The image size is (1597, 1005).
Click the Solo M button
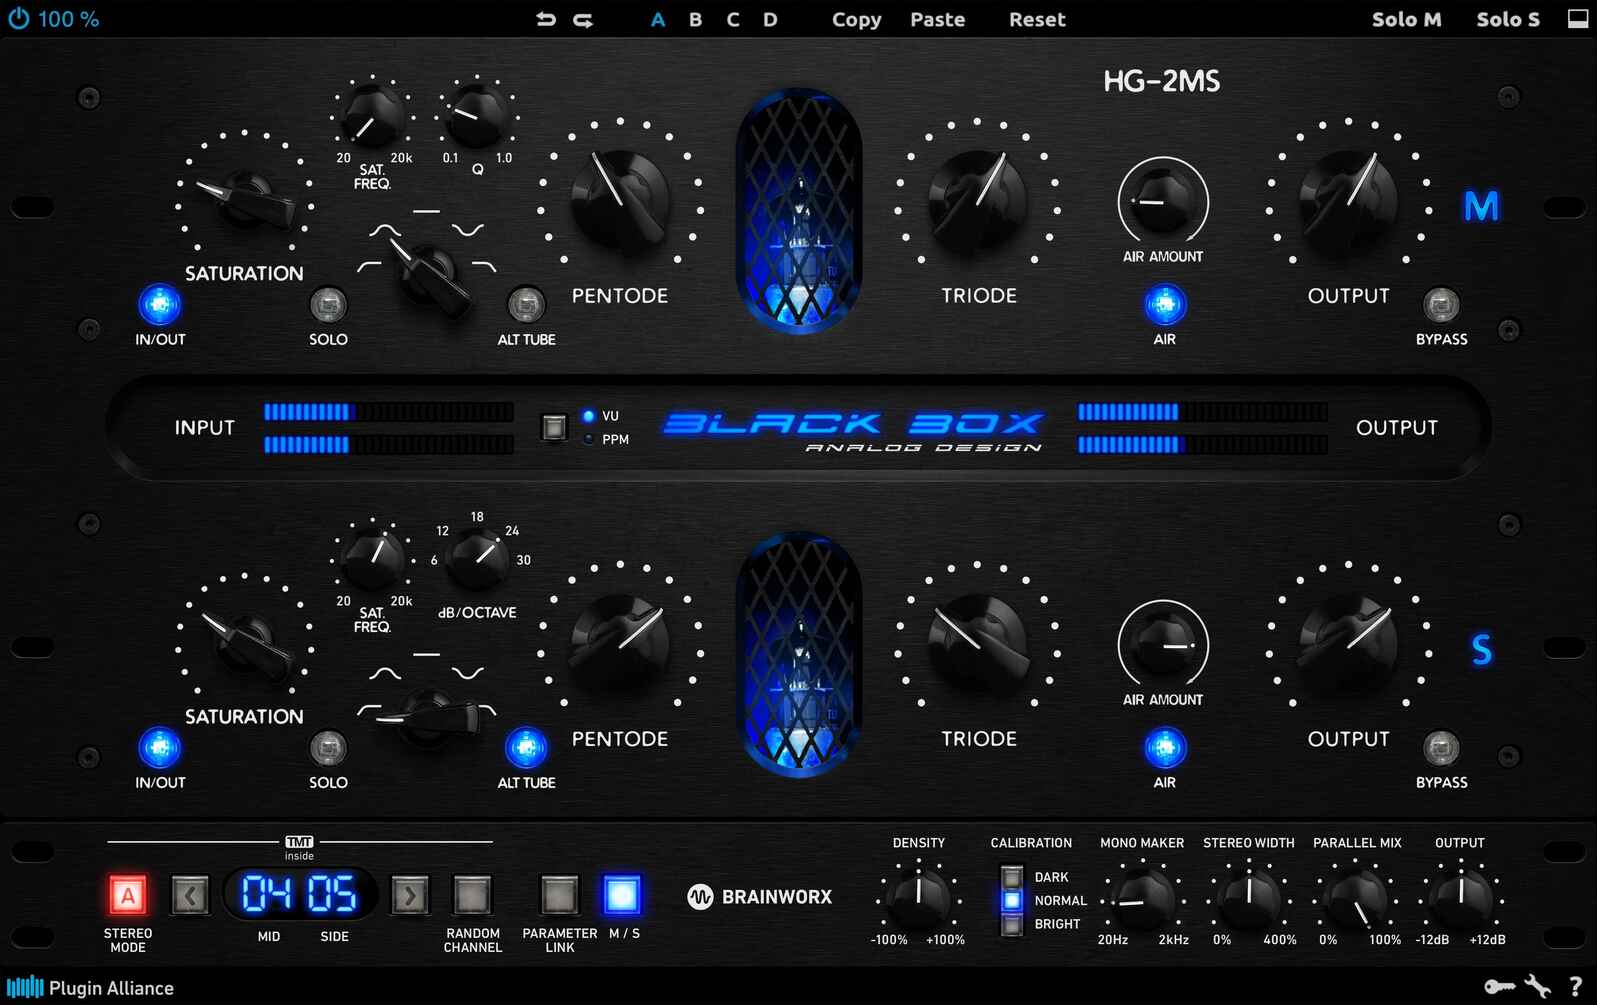point(1406,19)
